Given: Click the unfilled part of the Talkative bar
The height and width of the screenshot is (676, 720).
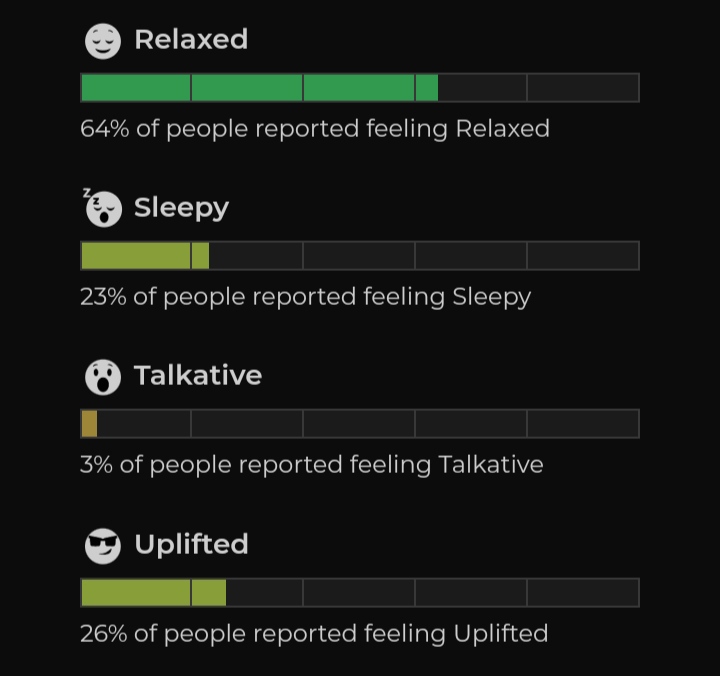Looking at the screenshot, I should tap(367, 424).
